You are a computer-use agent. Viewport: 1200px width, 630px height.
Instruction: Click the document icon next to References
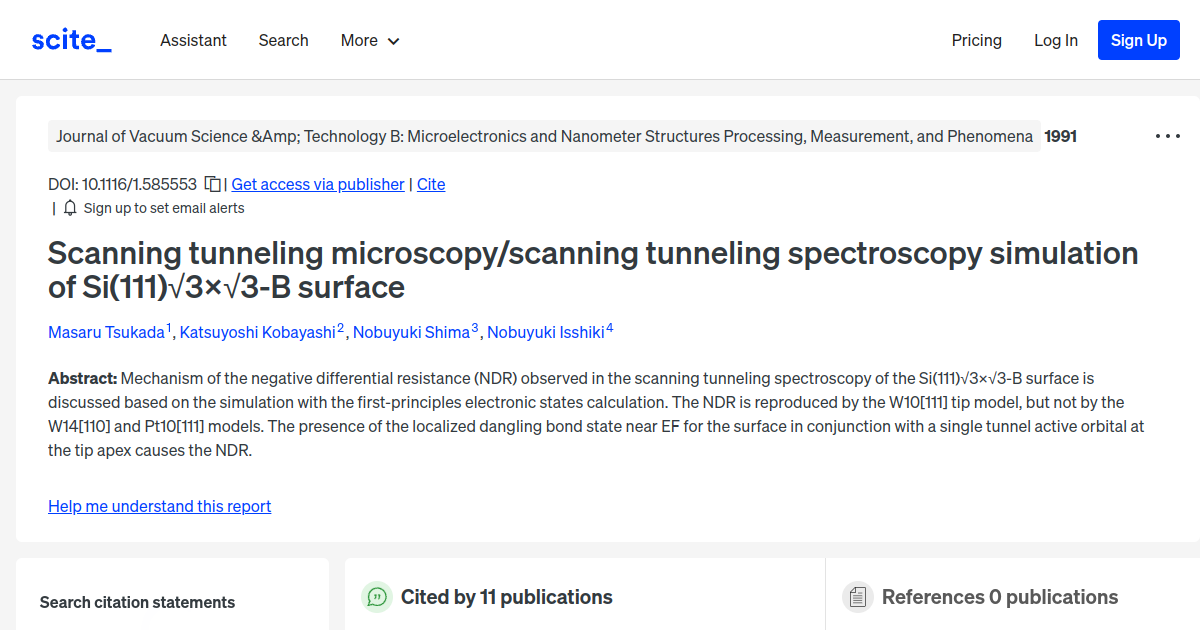(858, 596)
